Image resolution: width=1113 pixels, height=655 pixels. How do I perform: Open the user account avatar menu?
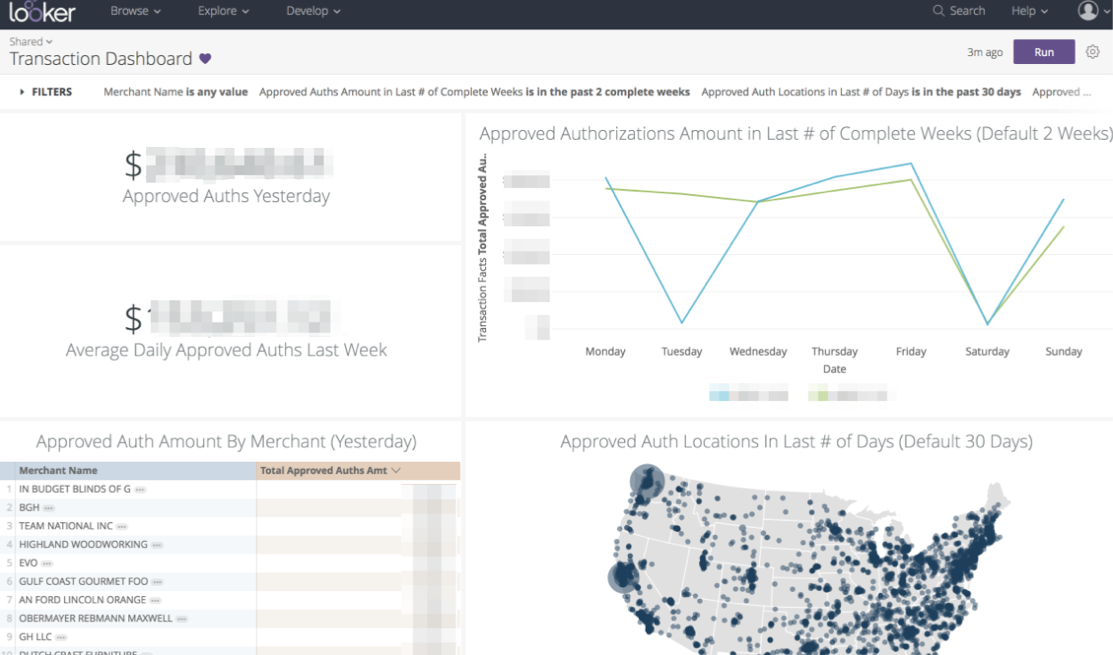tap(1088, 11)
